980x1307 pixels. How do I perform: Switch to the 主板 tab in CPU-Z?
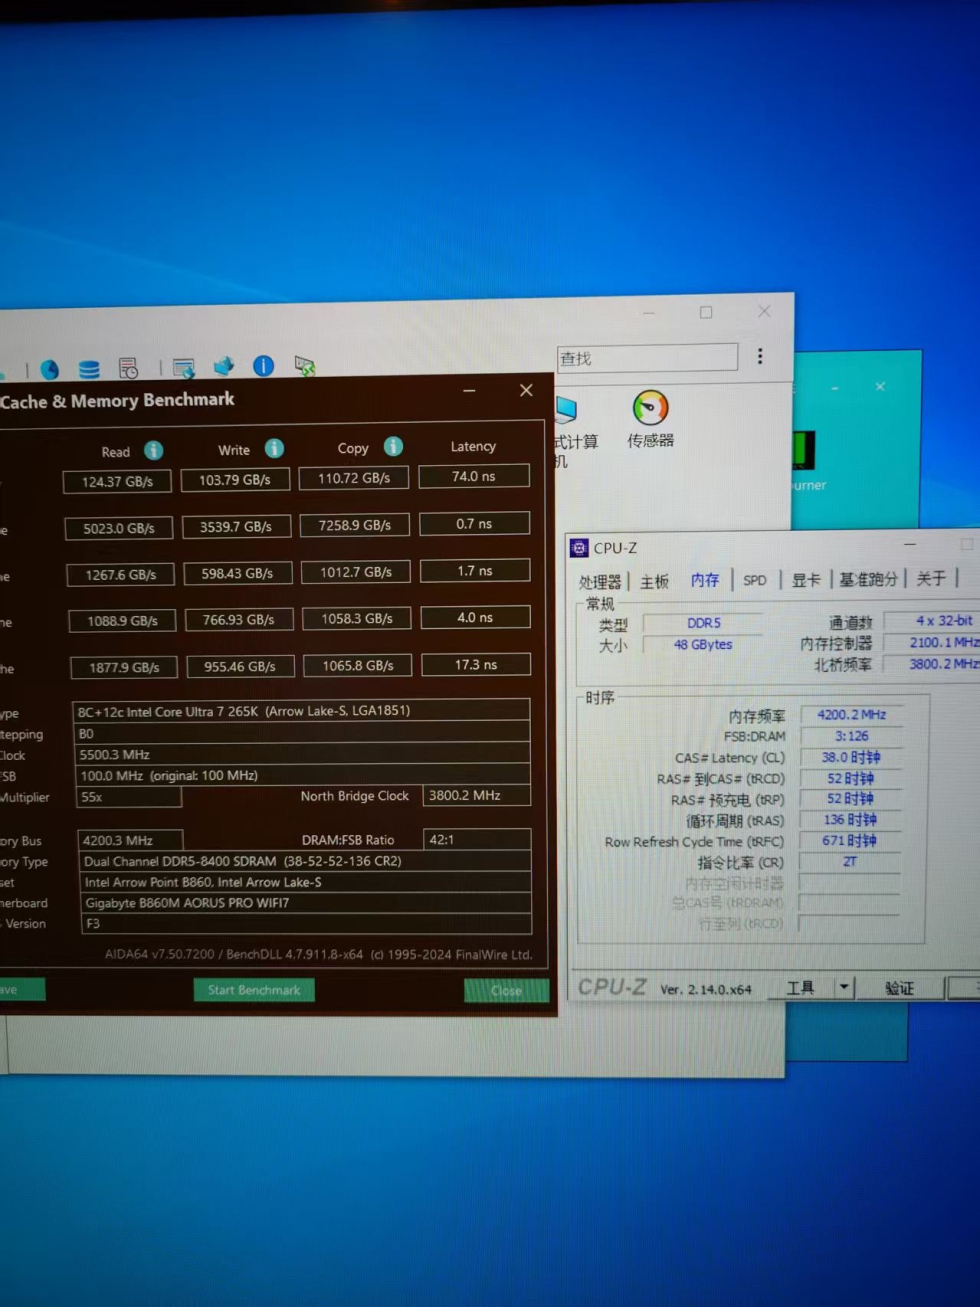[655, 581]
